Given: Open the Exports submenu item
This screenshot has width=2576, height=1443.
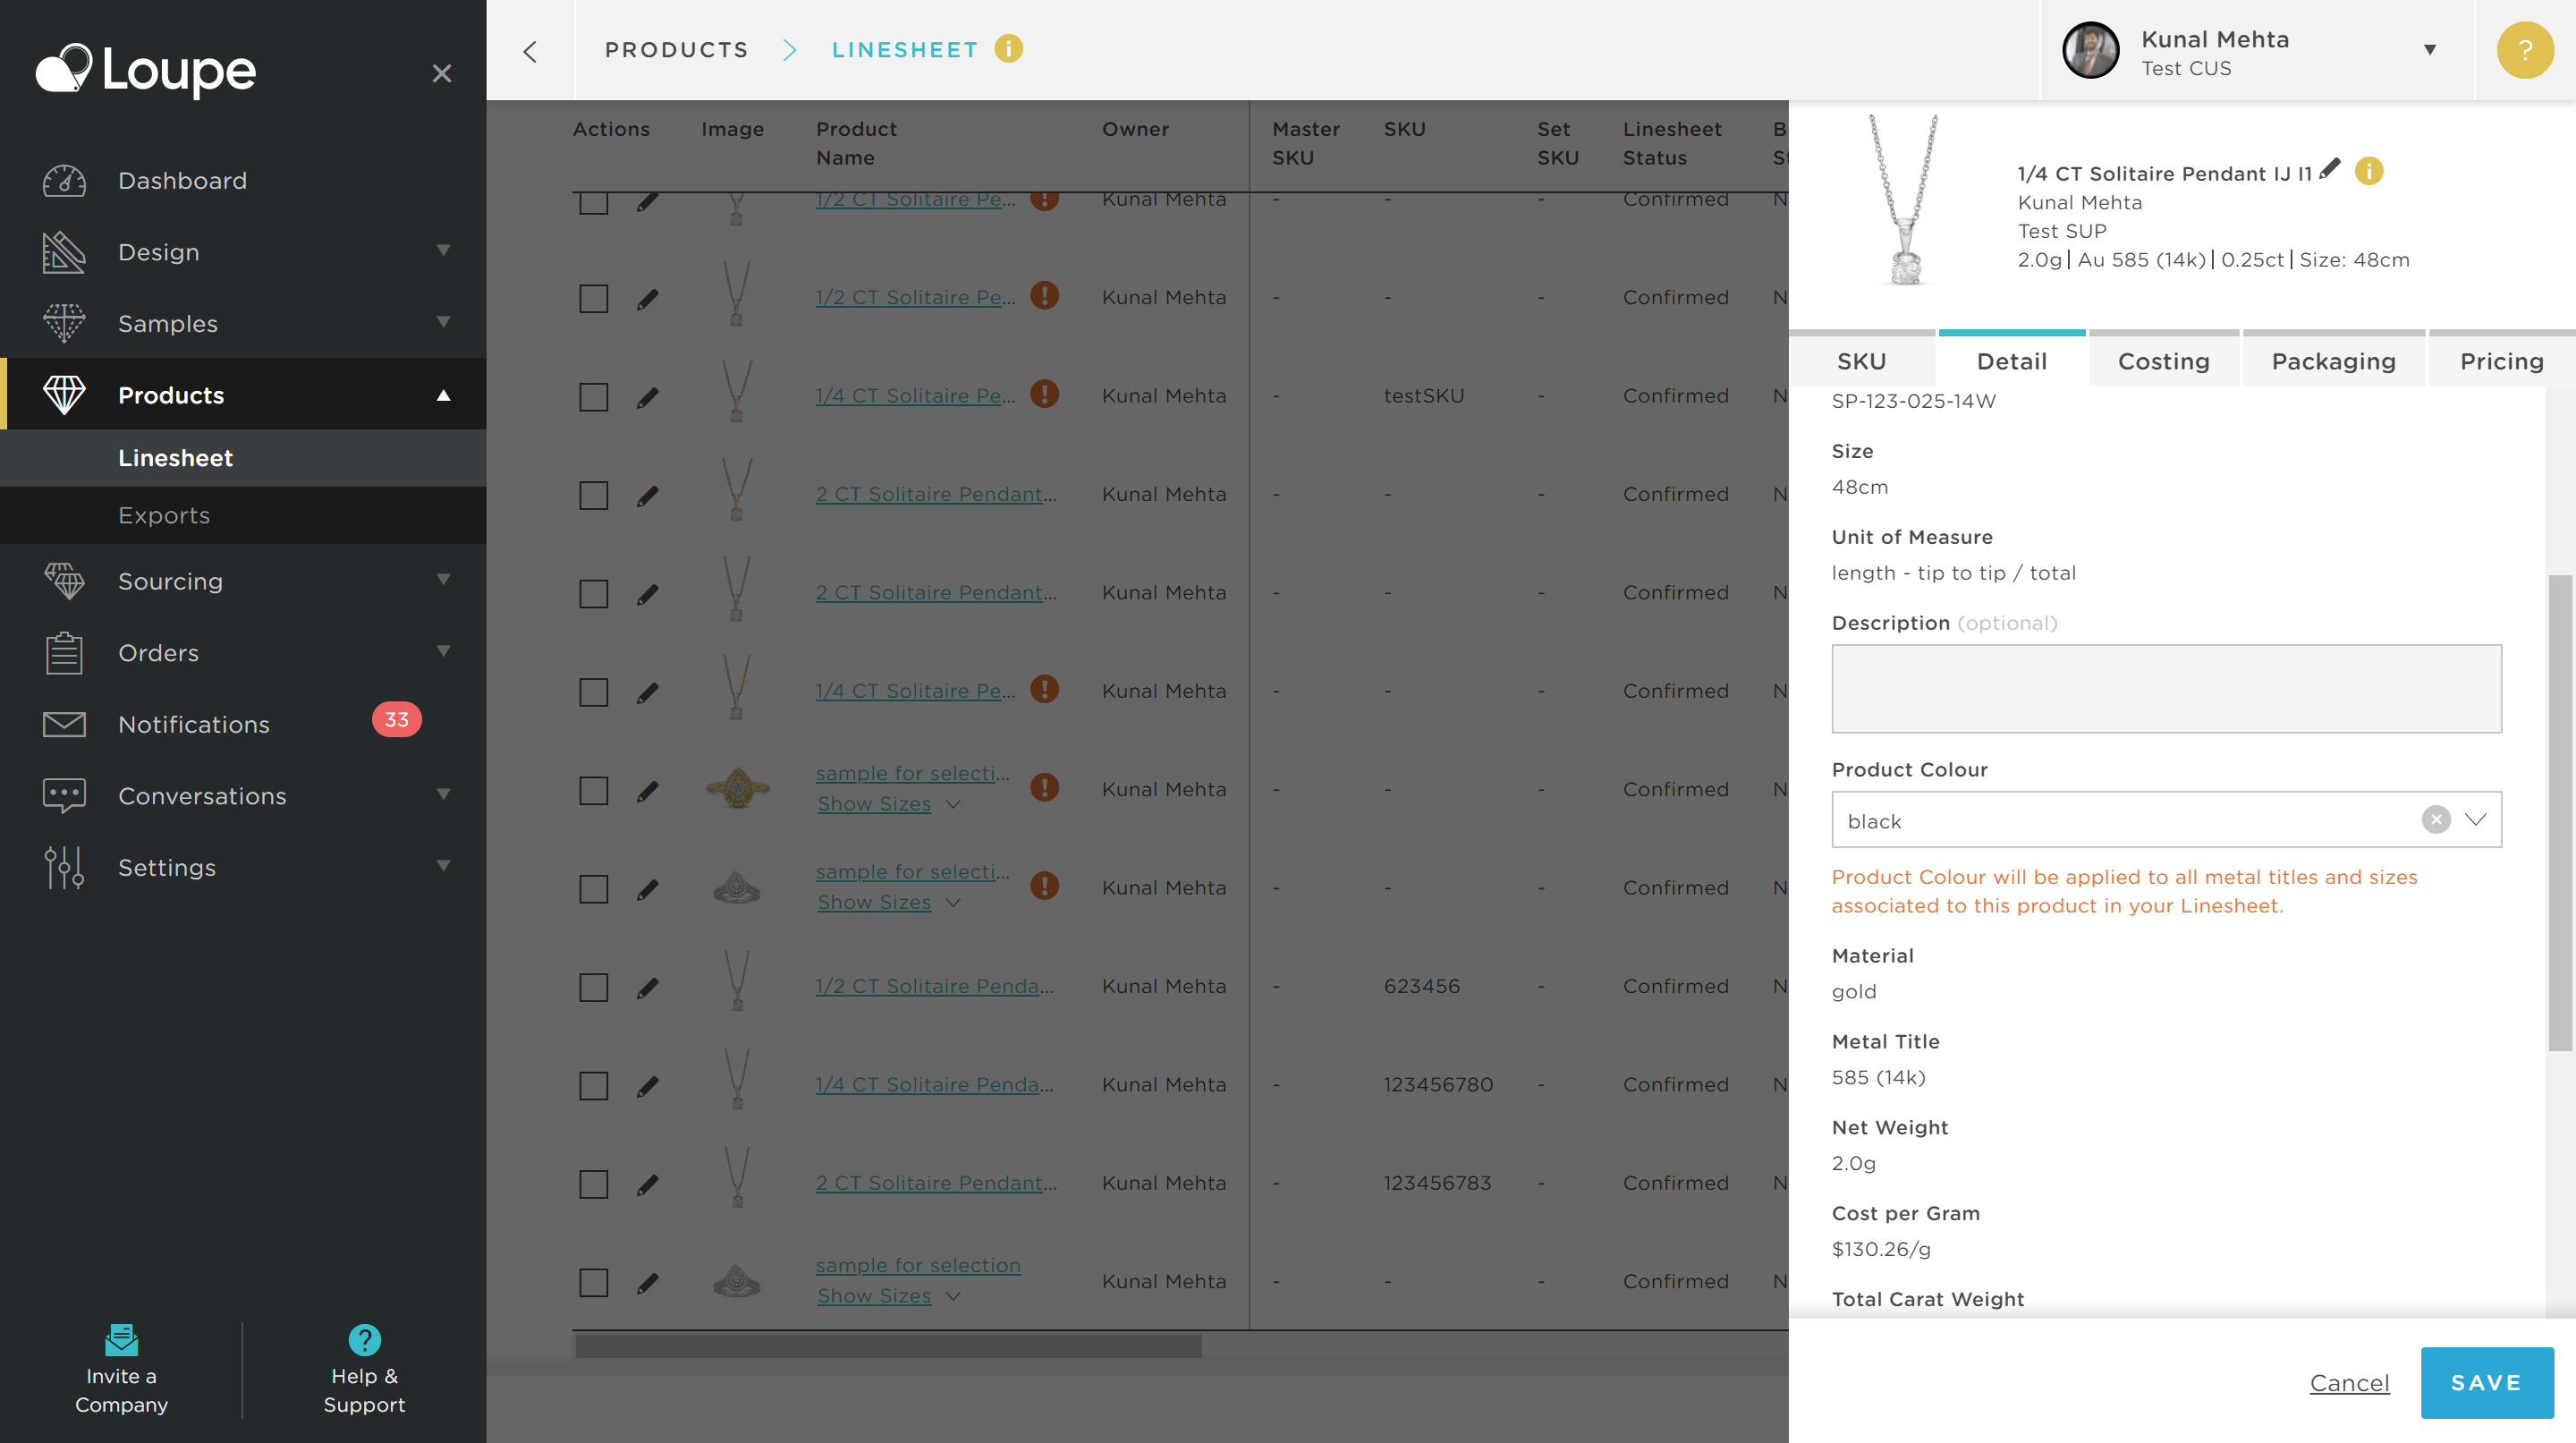Looking at the screenshot, I should [x=243, y=515].
